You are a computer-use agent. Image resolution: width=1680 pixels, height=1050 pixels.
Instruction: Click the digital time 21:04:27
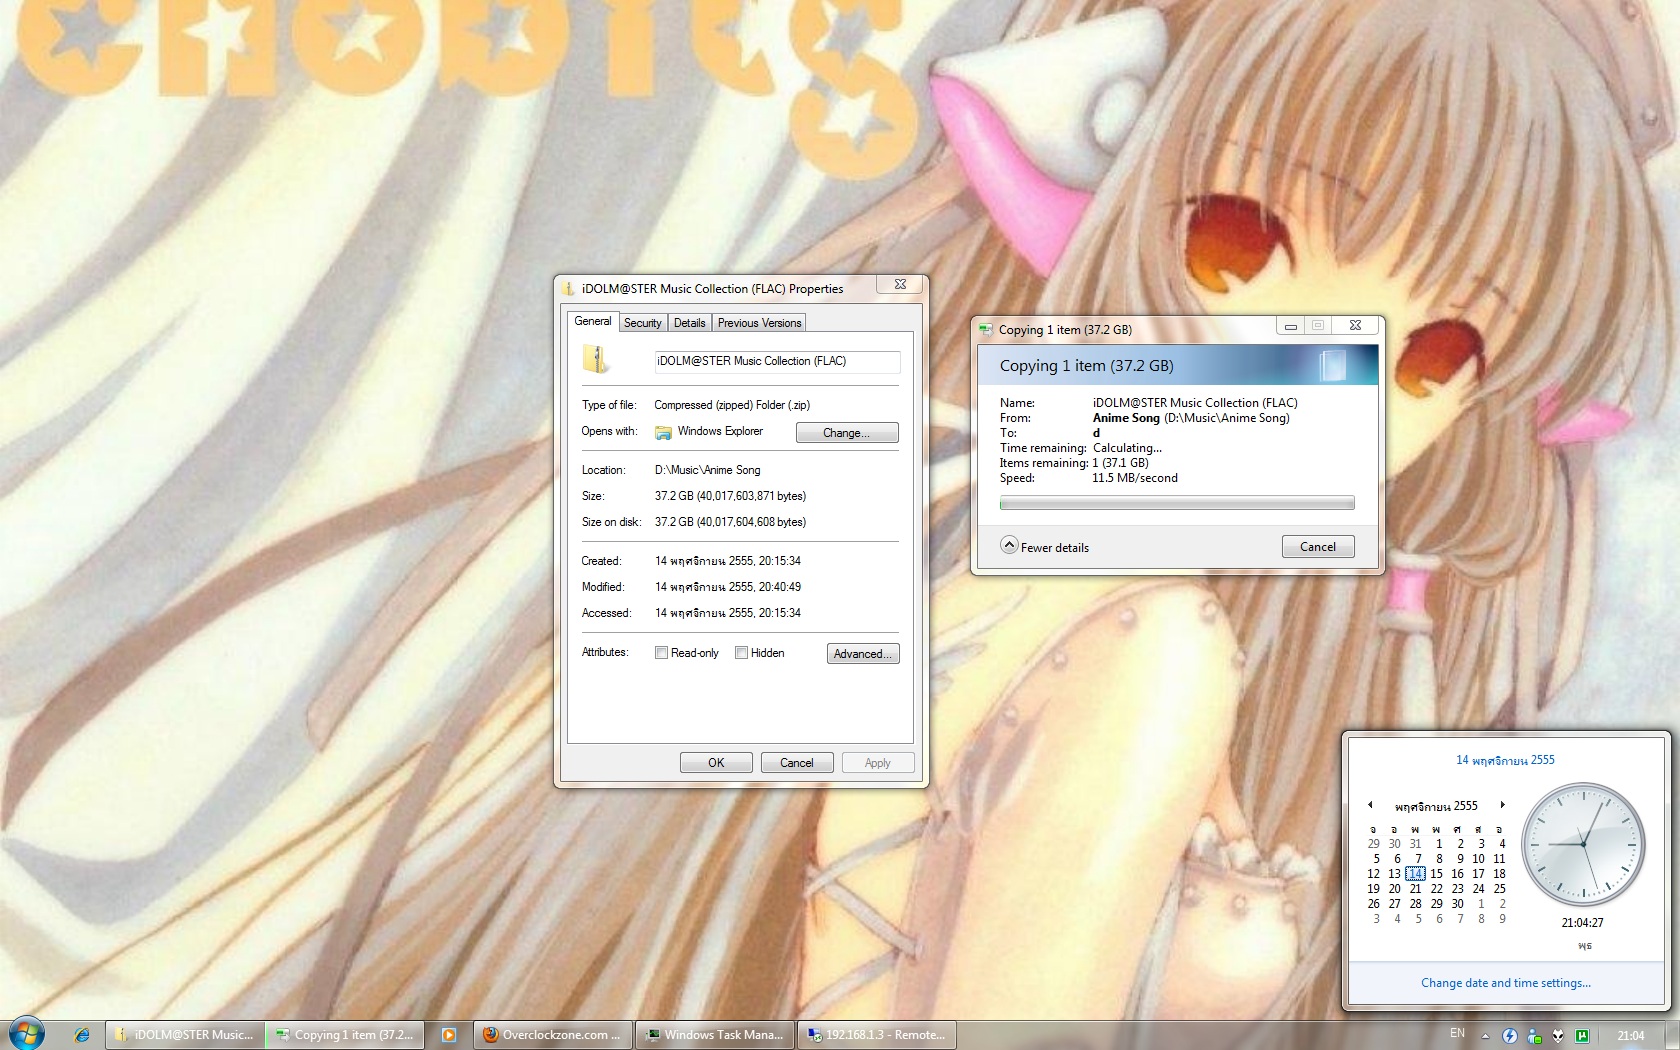pyautogui.click(x=1582, y=923)
